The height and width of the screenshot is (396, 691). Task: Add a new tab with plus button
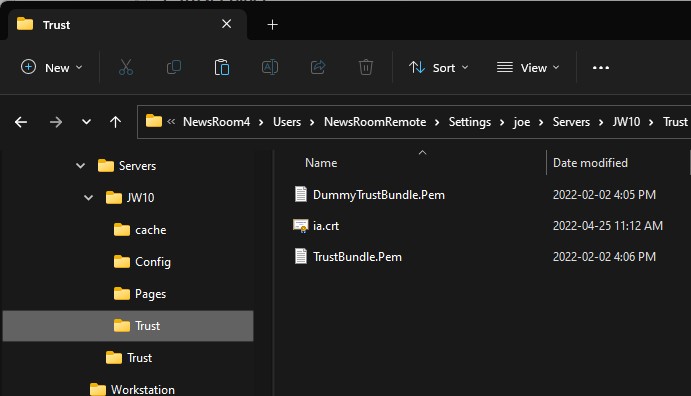pyautogui.click(x=272, y=25)
